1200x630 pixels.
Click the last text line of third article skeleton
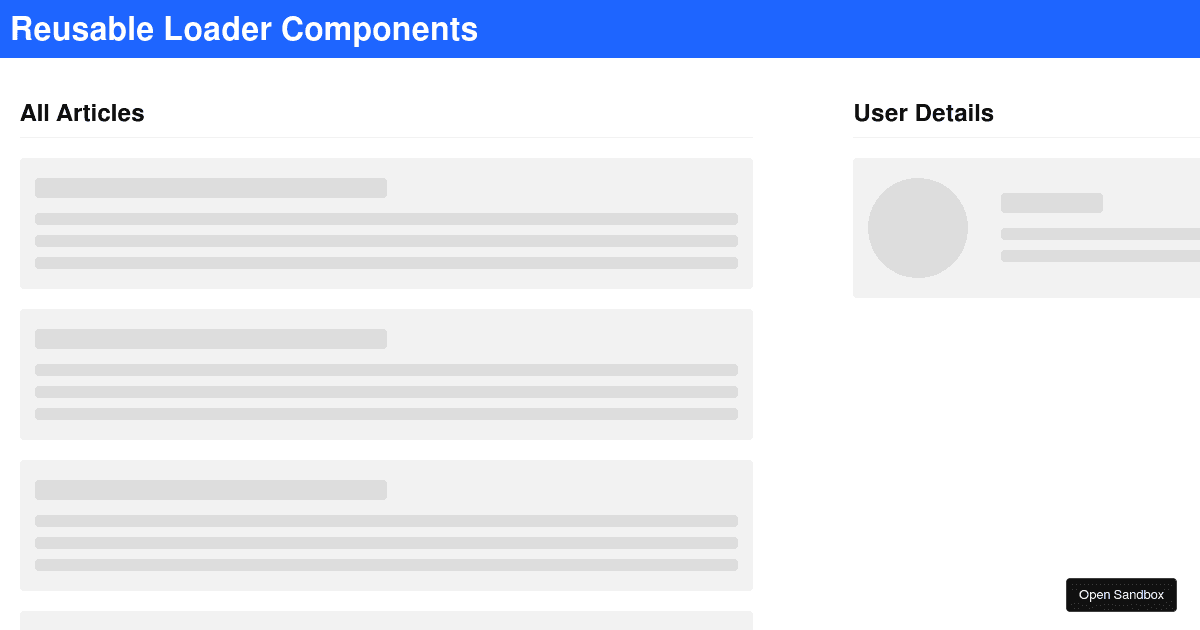click(386, 564)
